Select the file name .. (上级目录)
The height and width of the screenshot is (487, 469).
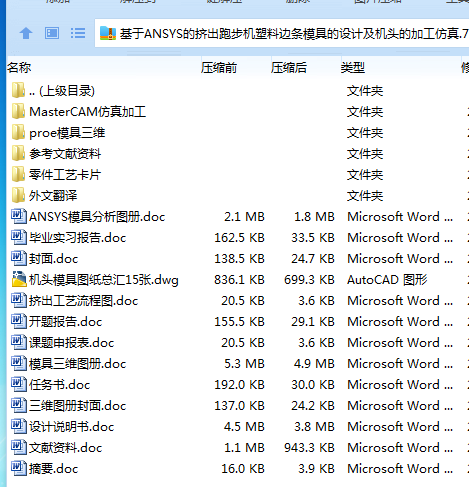(x=62, y=91)
